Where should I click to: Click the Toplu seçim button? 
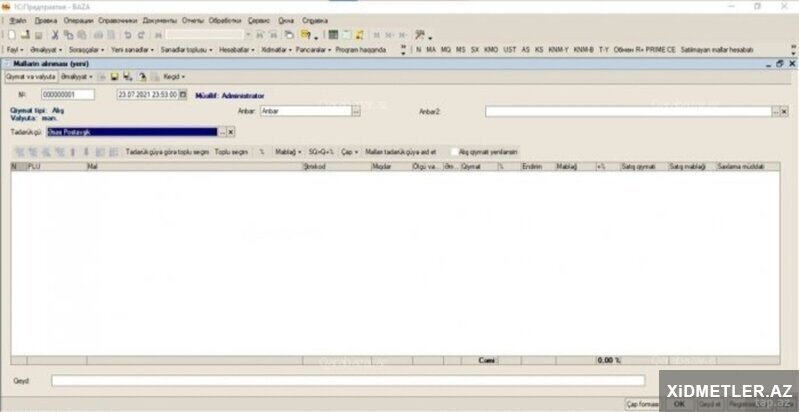pyautogui.click(x=230, y=151)
